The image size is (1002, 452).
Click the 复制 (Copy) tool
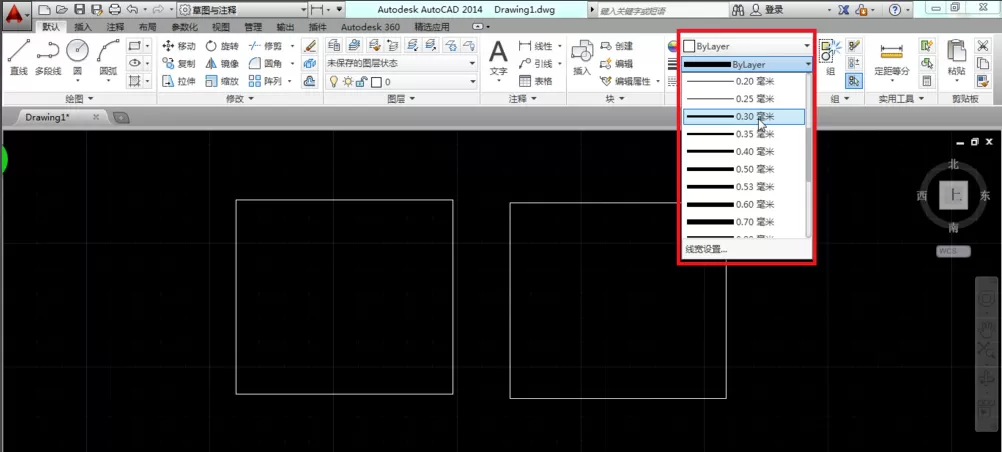coord(178,63)
